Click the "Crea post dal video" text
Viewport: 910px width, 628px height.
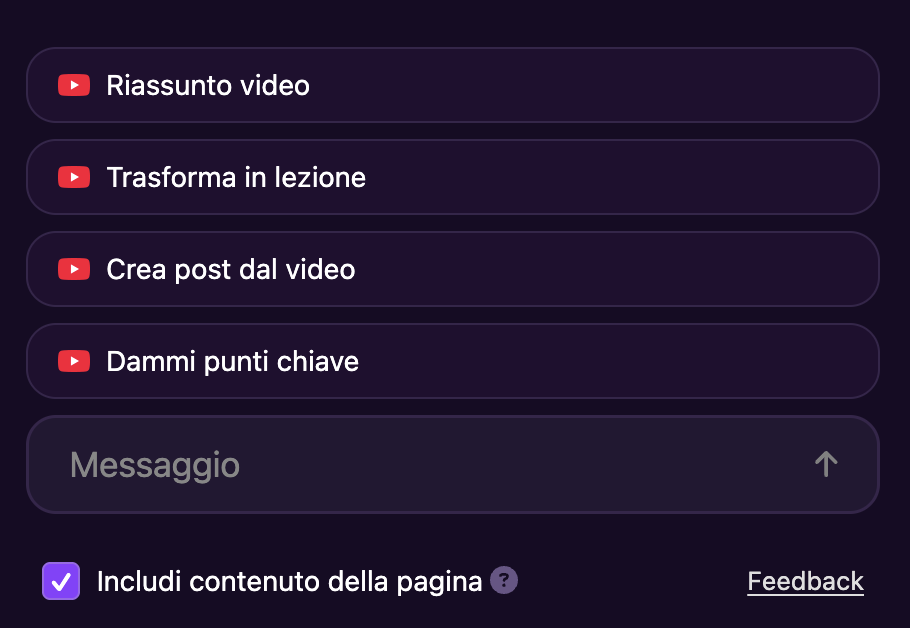[231, 270]
